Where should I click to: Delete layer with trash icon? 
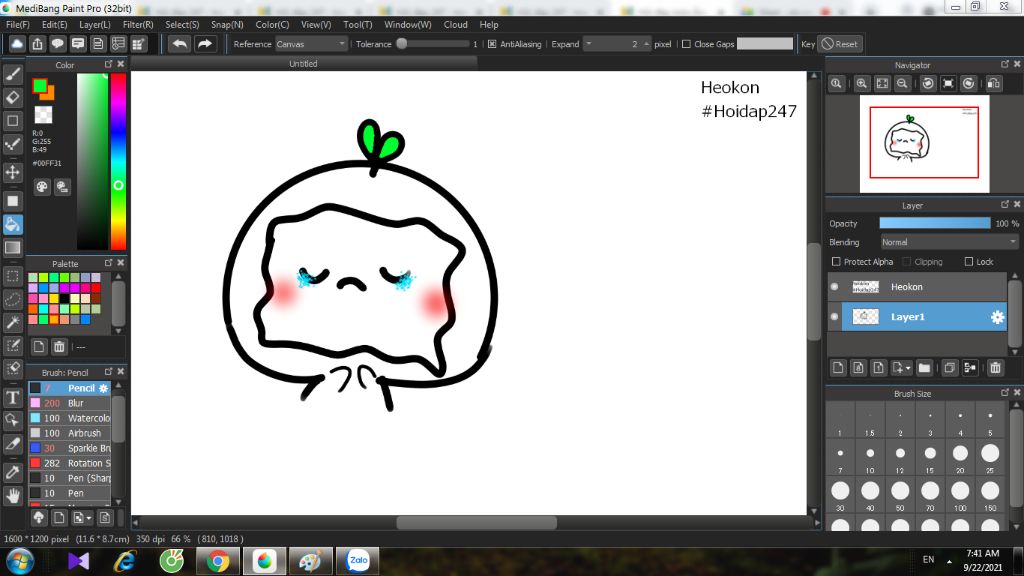click(995, 368)
